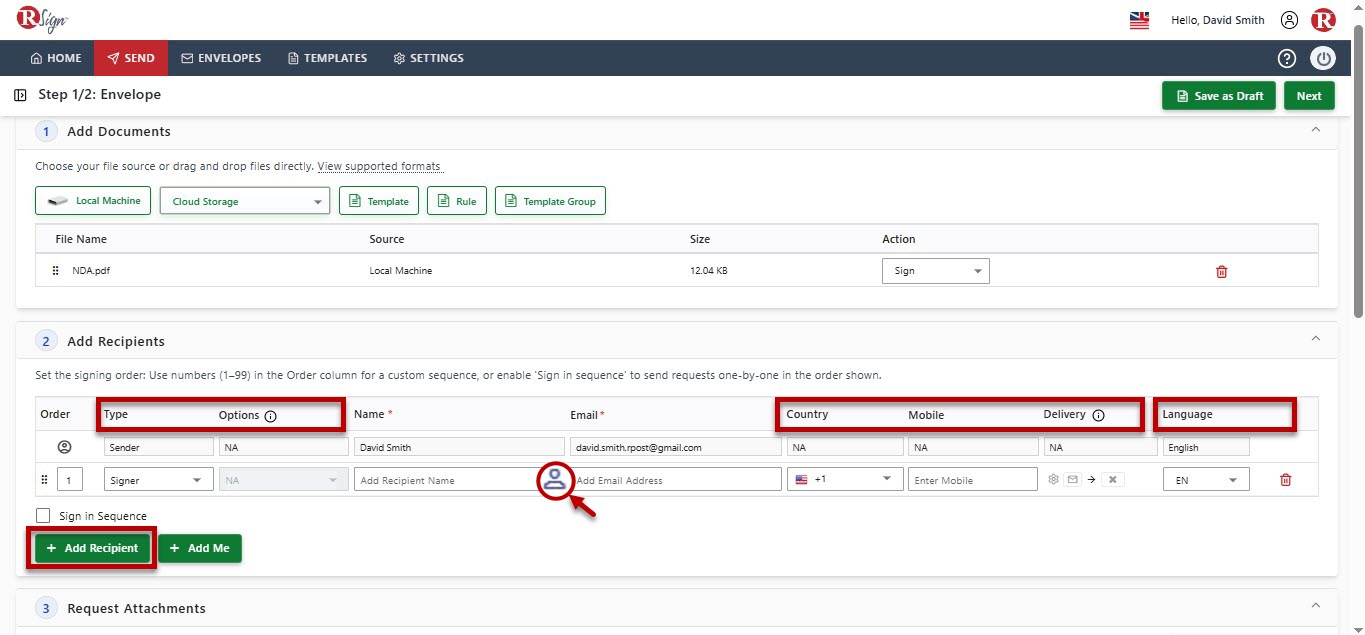This screenshot has width=1365, height=635.
Task: Click the Options info icon
Action: point(270,415)
